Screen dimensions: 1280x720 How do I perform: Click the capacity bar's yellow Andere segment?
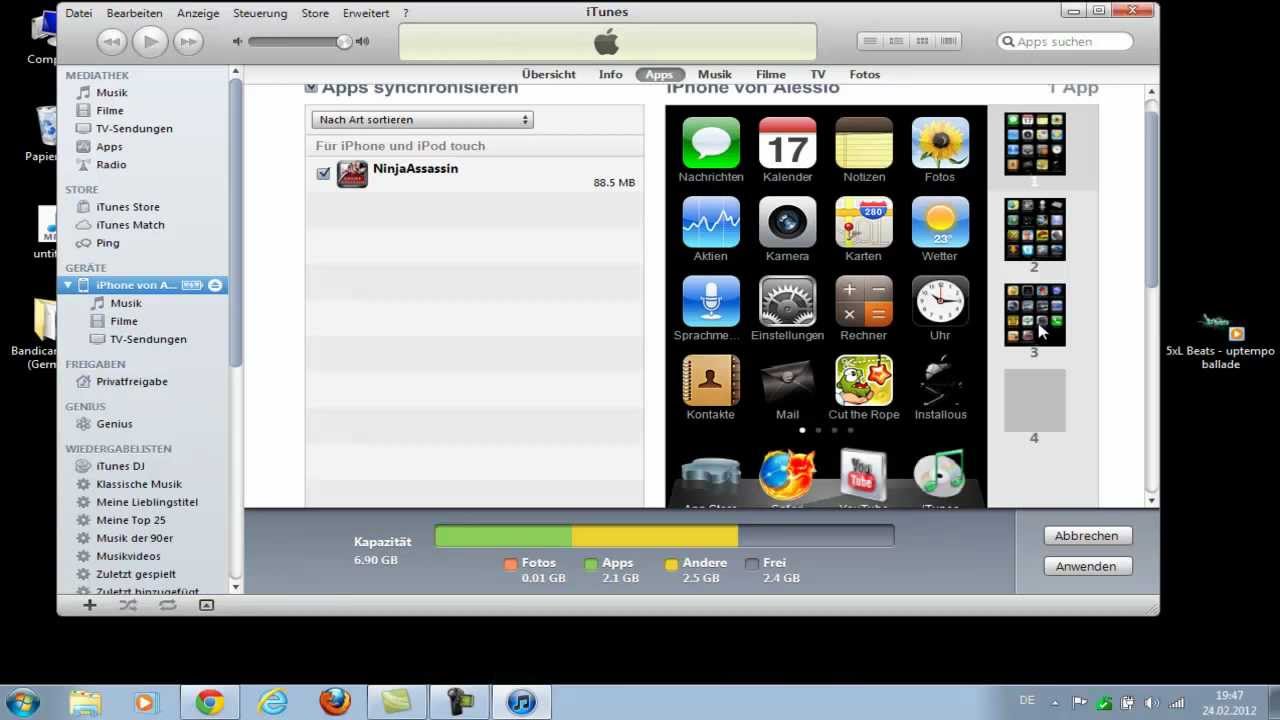(655, 537)
